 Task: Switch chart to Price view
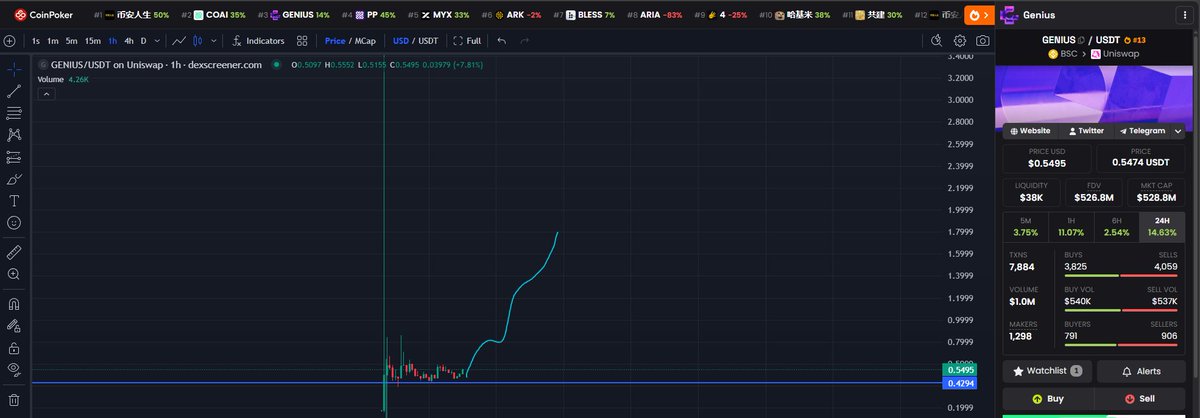click(x=335, y=41)
